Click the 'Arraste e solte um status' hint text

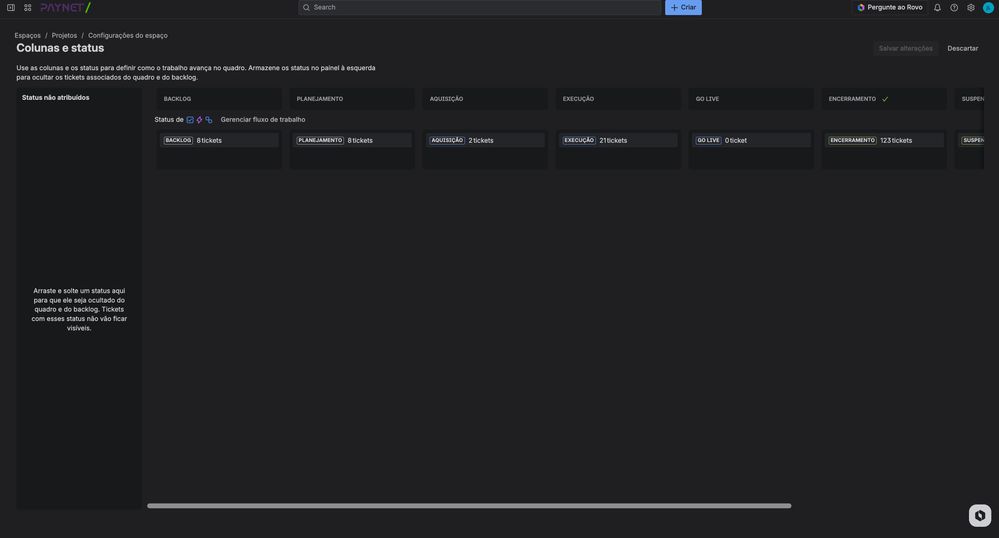(79, 309)
